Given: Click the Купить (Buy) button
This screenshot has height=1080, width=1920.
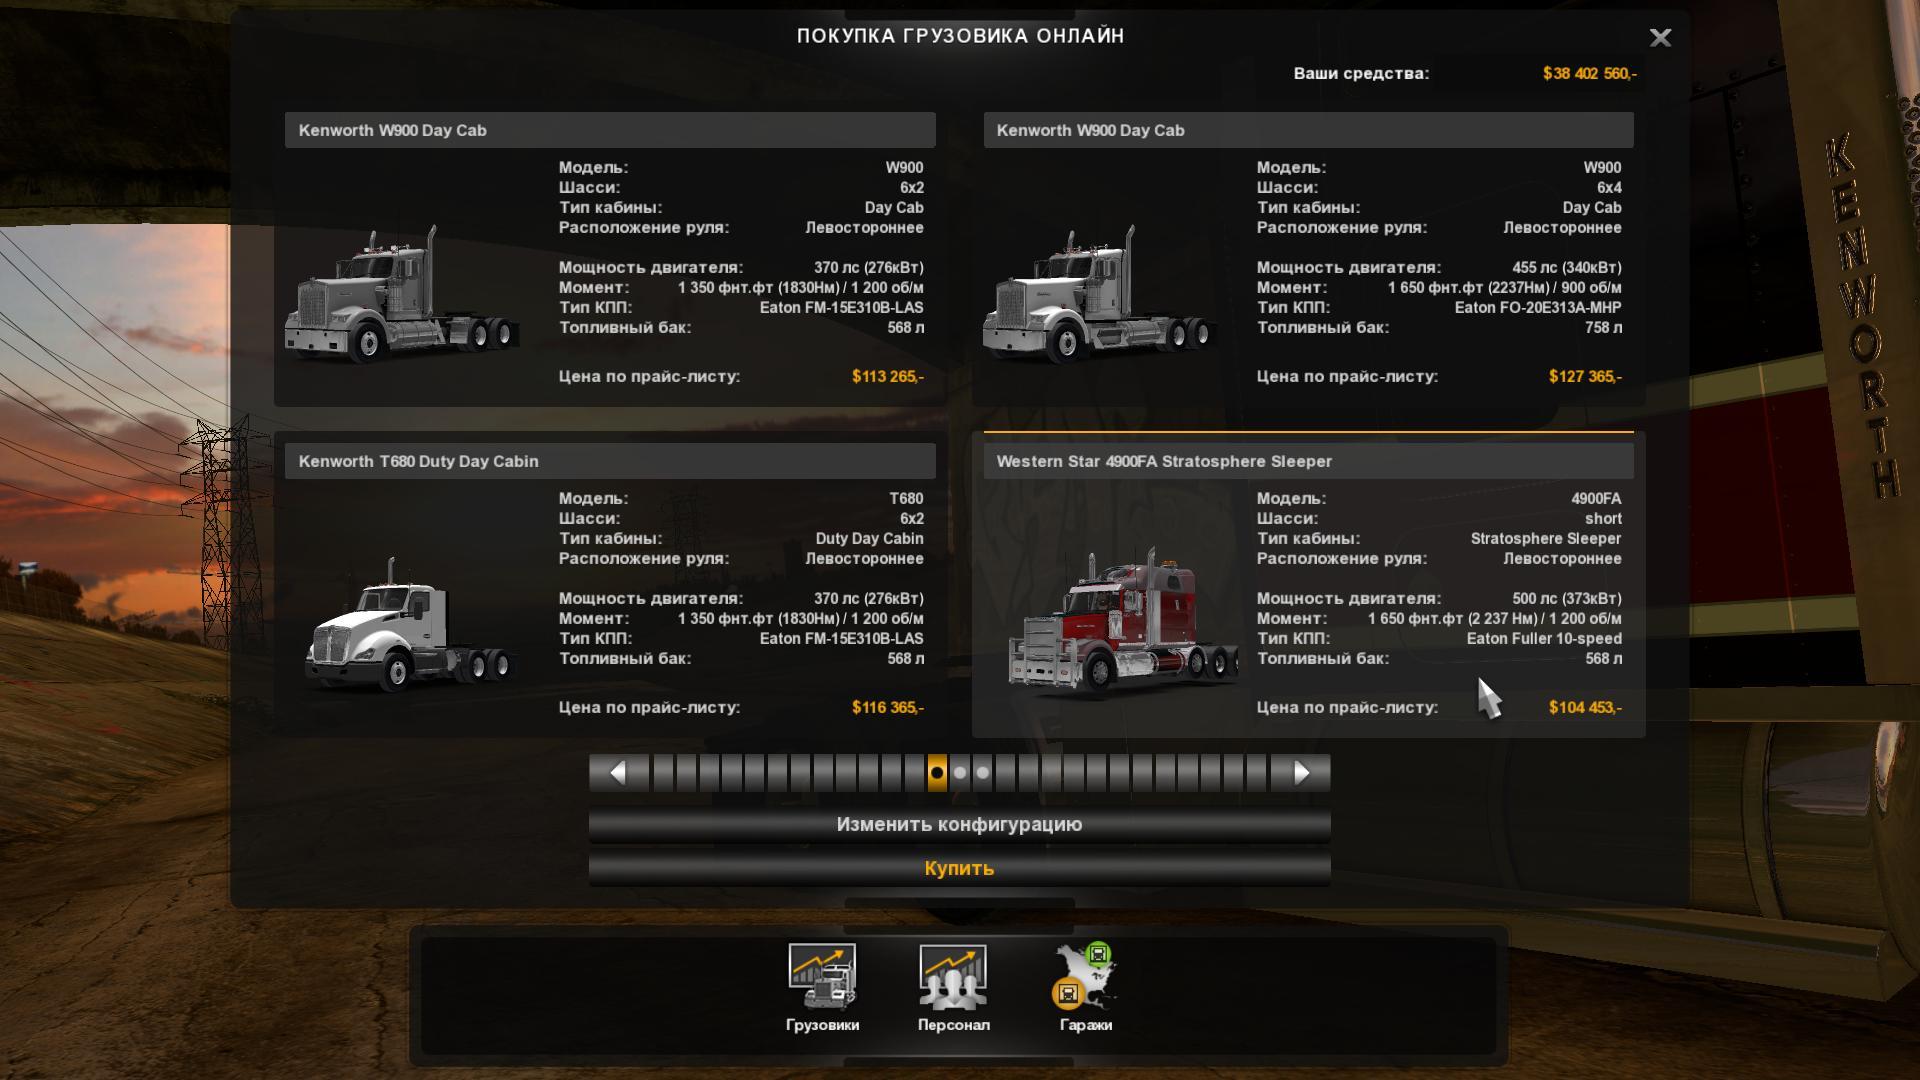Looking at the screenshot, I should (x=959, y=868).
